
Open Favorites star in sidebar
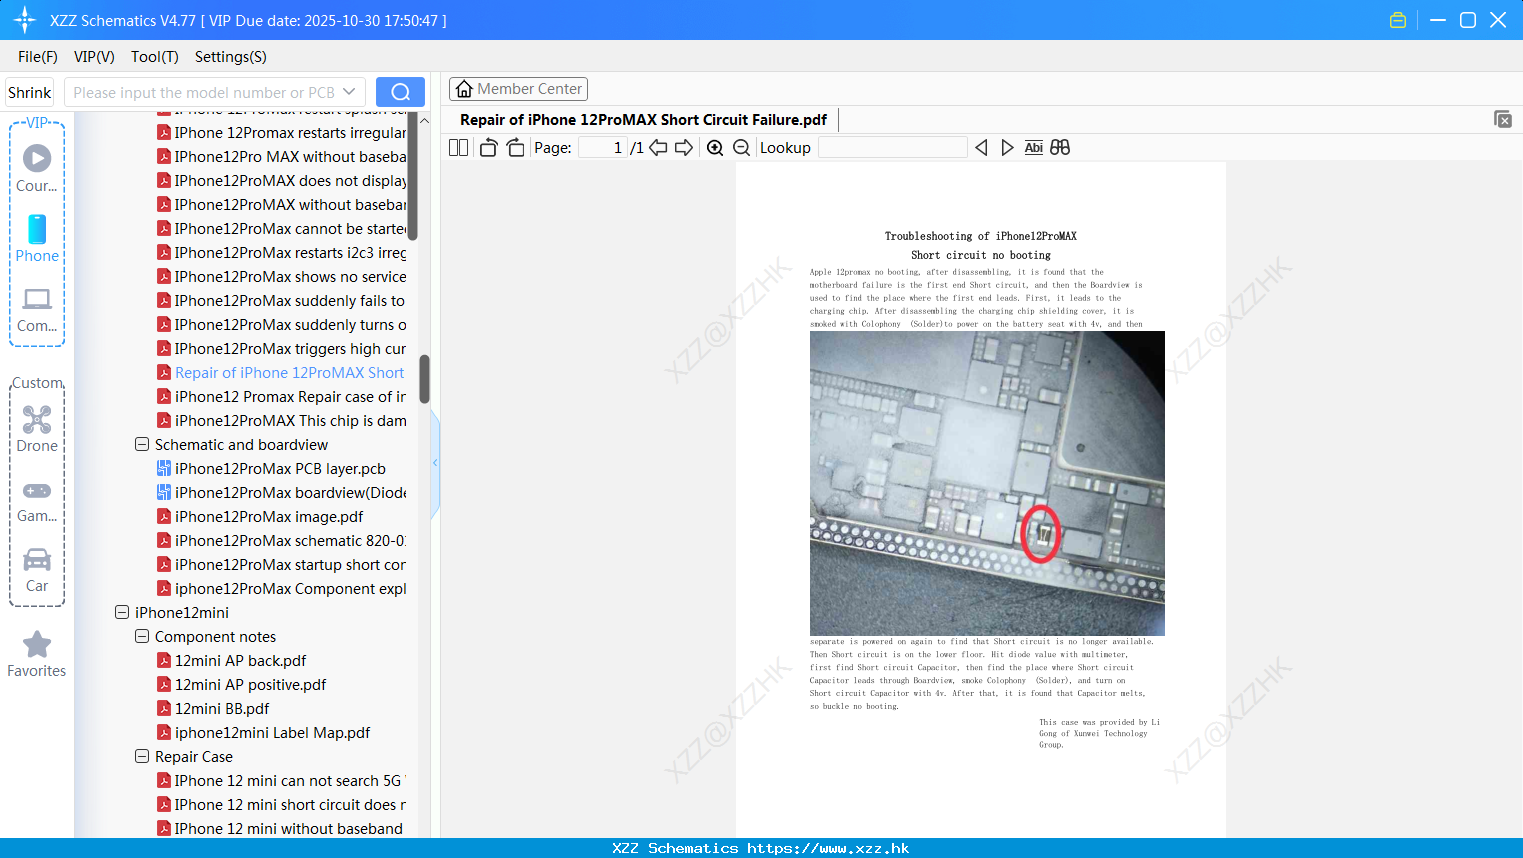pos(37,655)
